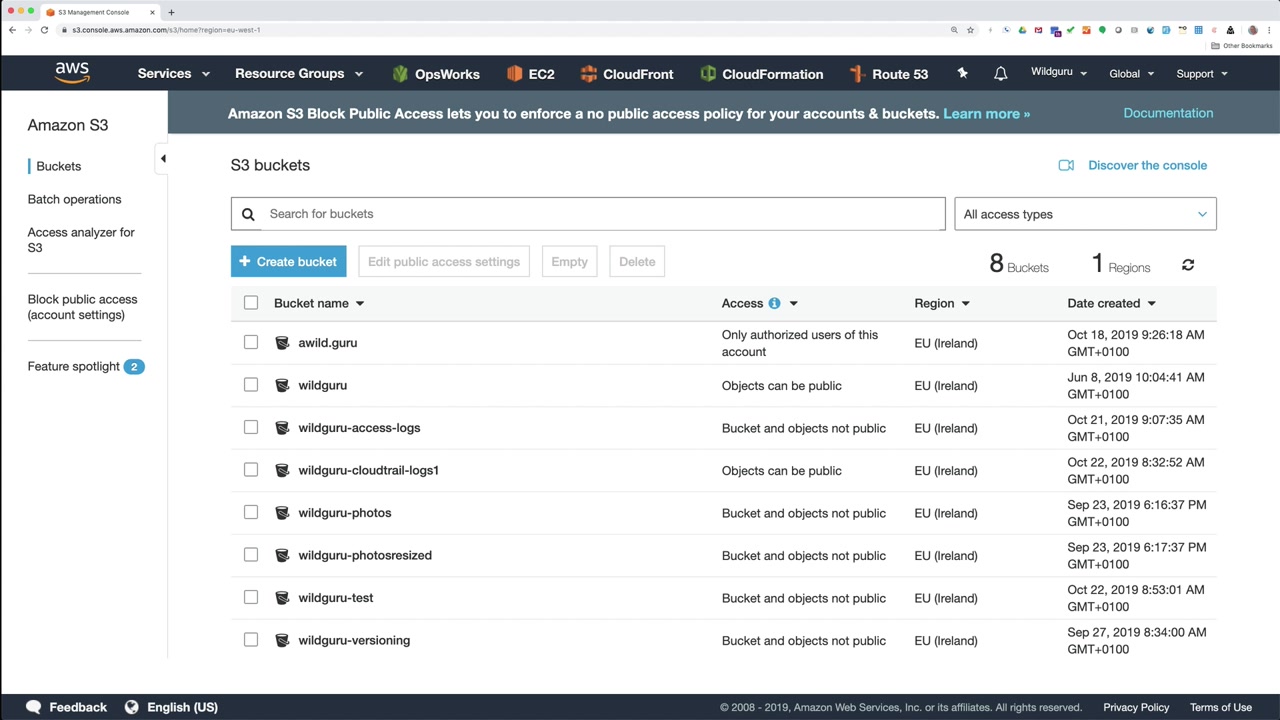The width and height of the screenshot is (1280, 720).
Task: Refresh the S3 bucket list
Action: tap(1188, 265)
